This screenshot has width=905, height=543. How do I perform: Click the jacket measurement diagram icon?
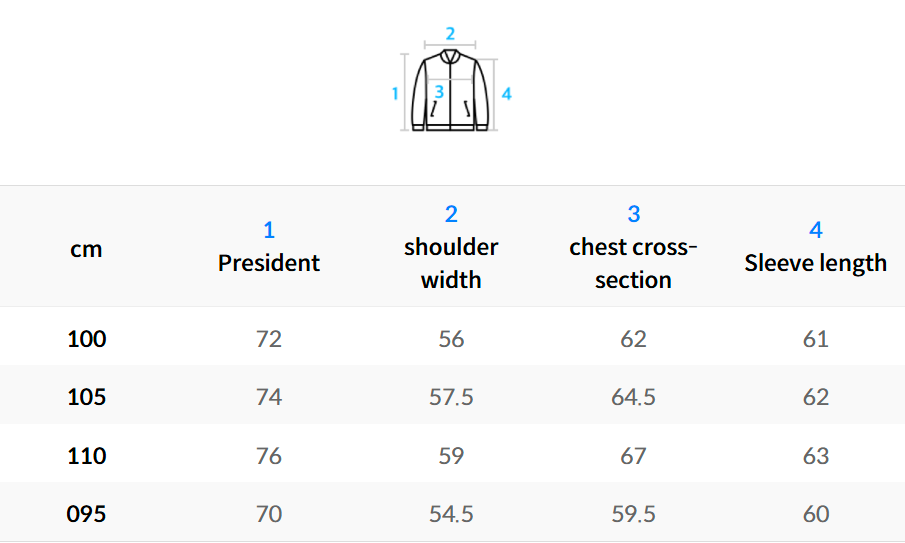(451, 92)
